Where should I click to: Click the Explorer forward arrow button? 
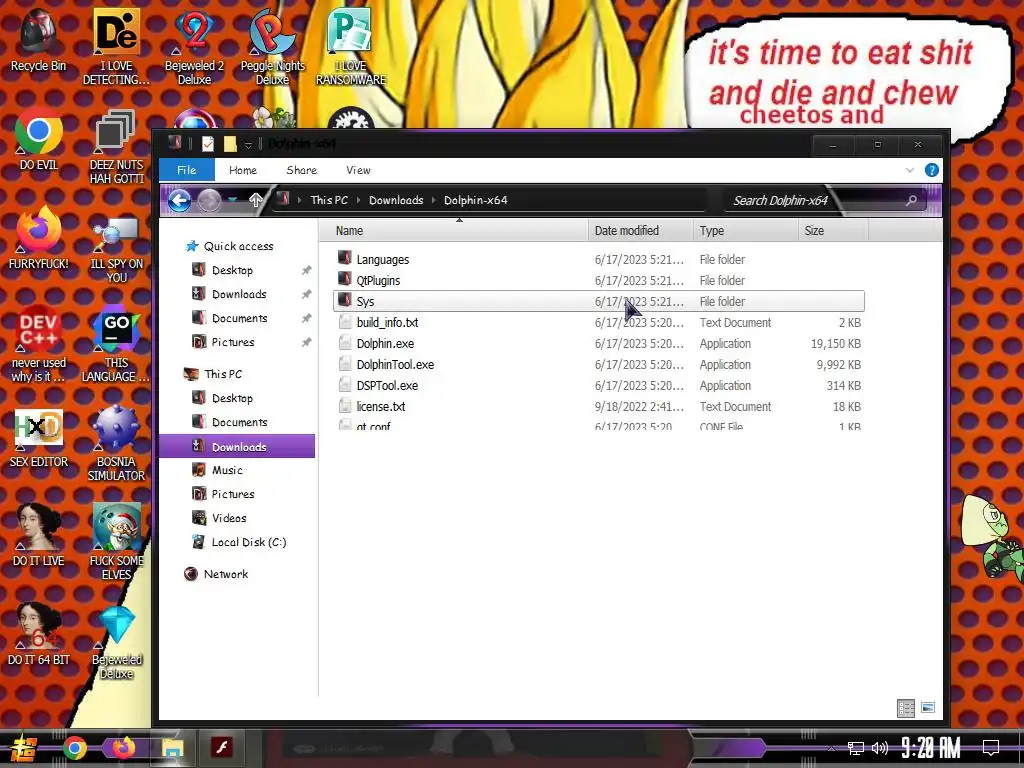coord(209,200)
